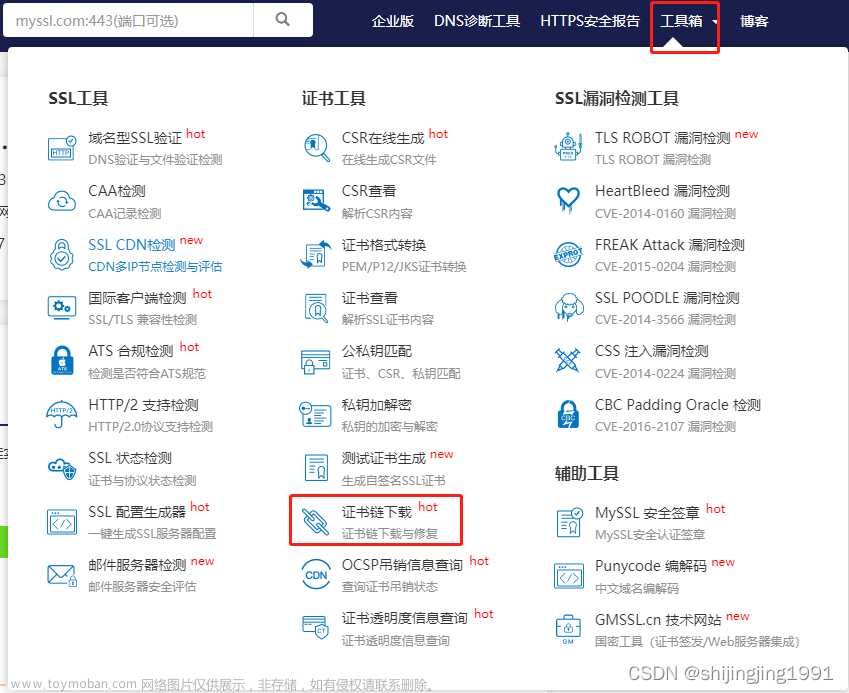Expand the 工具箱 dropdown menu
This screenshot has height=693, width=849.
(x=688, y=21)
